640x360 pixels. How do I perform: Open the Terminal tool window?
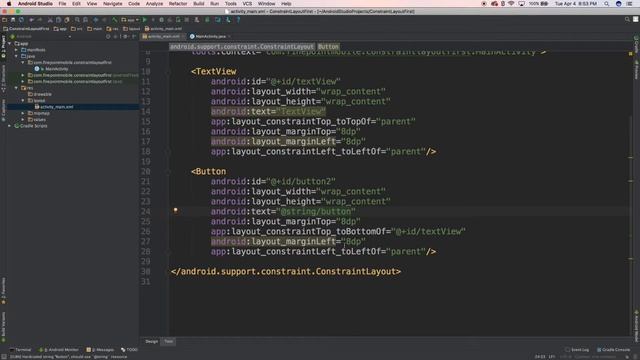20,350
